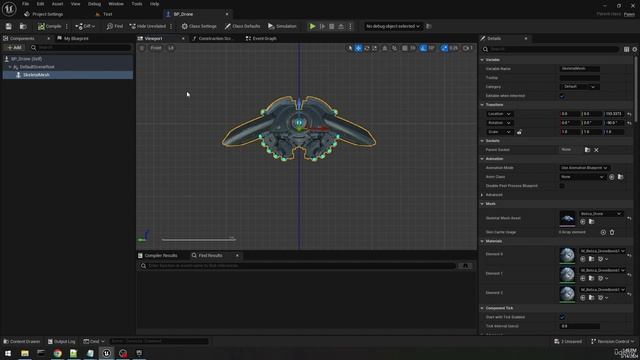The image size is (640, 360).
Task: Click Find in all blueprints binoculars icon
Action: pos(465,266)
